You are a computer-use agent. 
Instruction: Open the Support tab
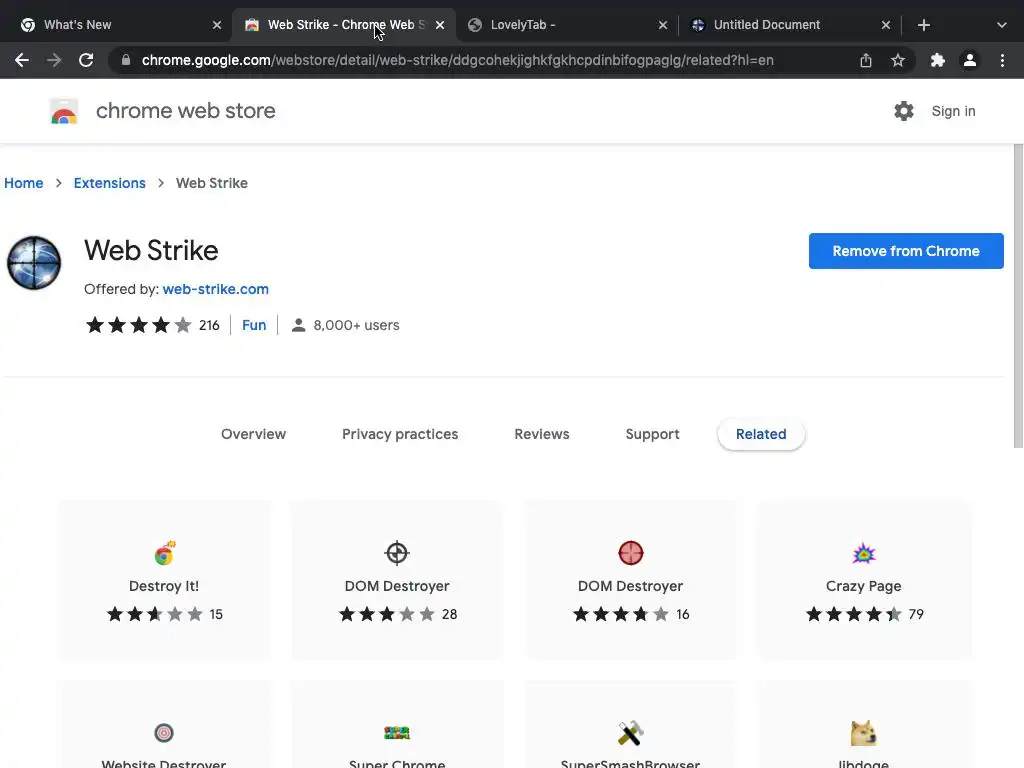click(x=652, y=434)
